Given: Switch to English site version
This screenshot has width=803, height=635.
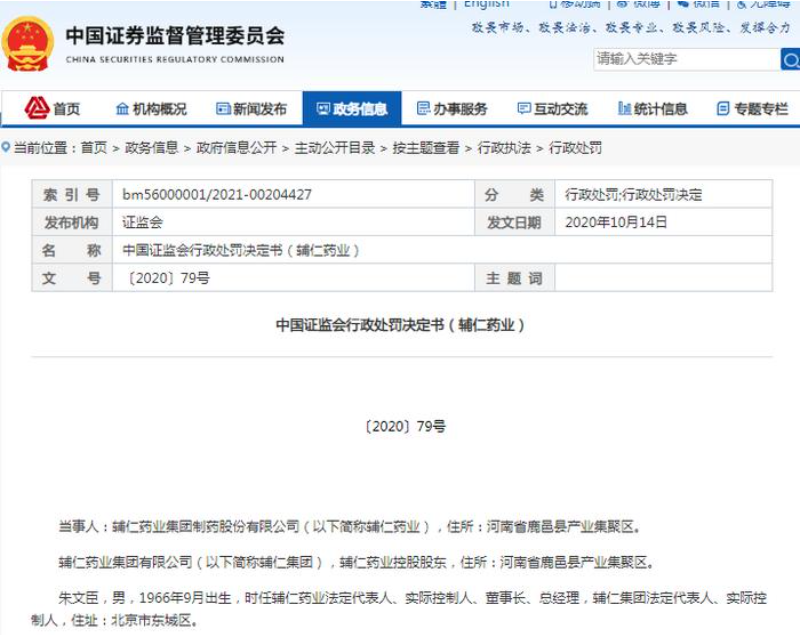Looking at the screenshot, I should [486, 5].
